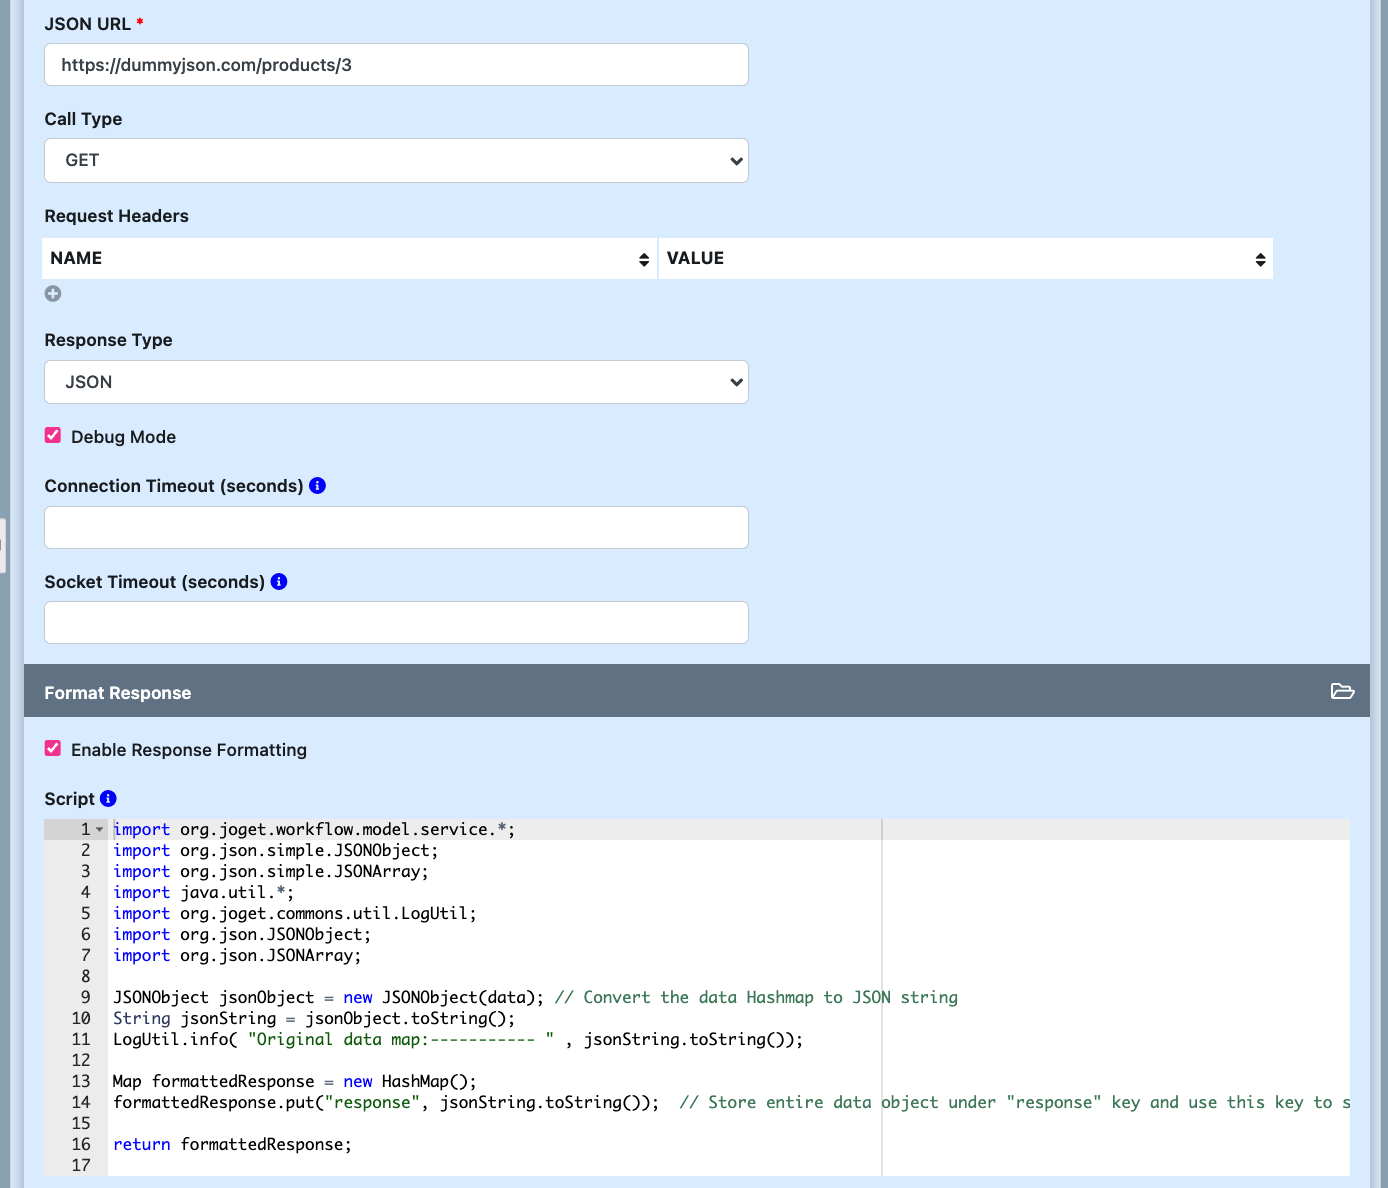Image resolution: width=1388 pixels, height=1188 pixels.
Task: Open the Response Type dropdown
Action: [396, 382]
